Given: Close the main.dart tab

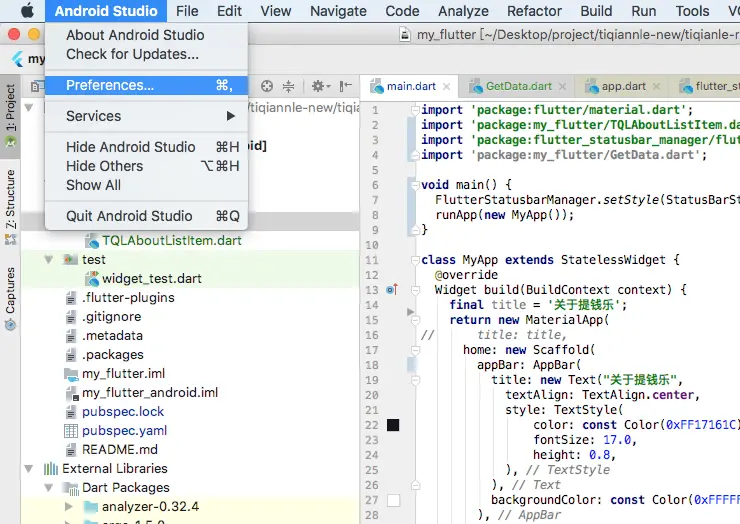Looking at the screenshot, I should click(446, 86).
